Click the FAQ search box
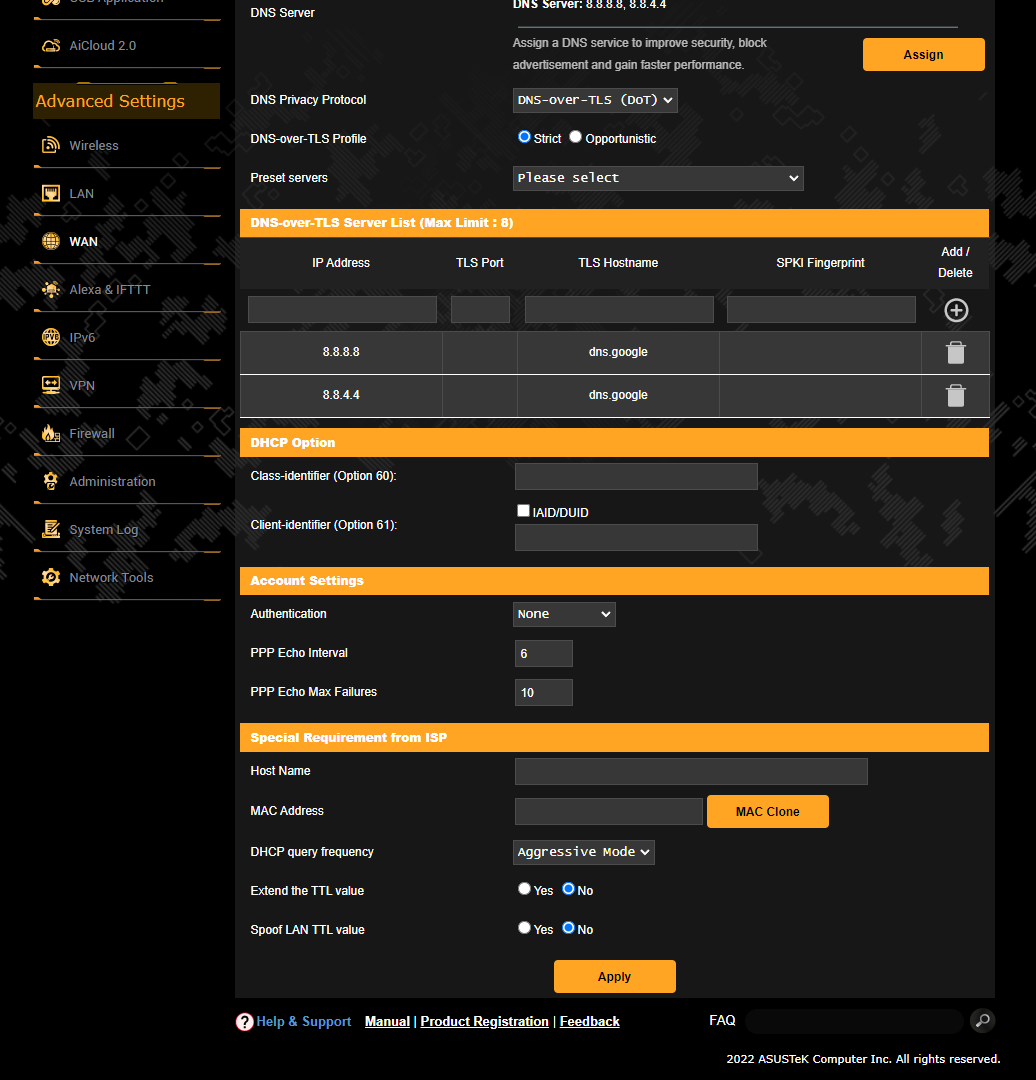This screenshot has height=1080, width=1036. [854, 1021]
